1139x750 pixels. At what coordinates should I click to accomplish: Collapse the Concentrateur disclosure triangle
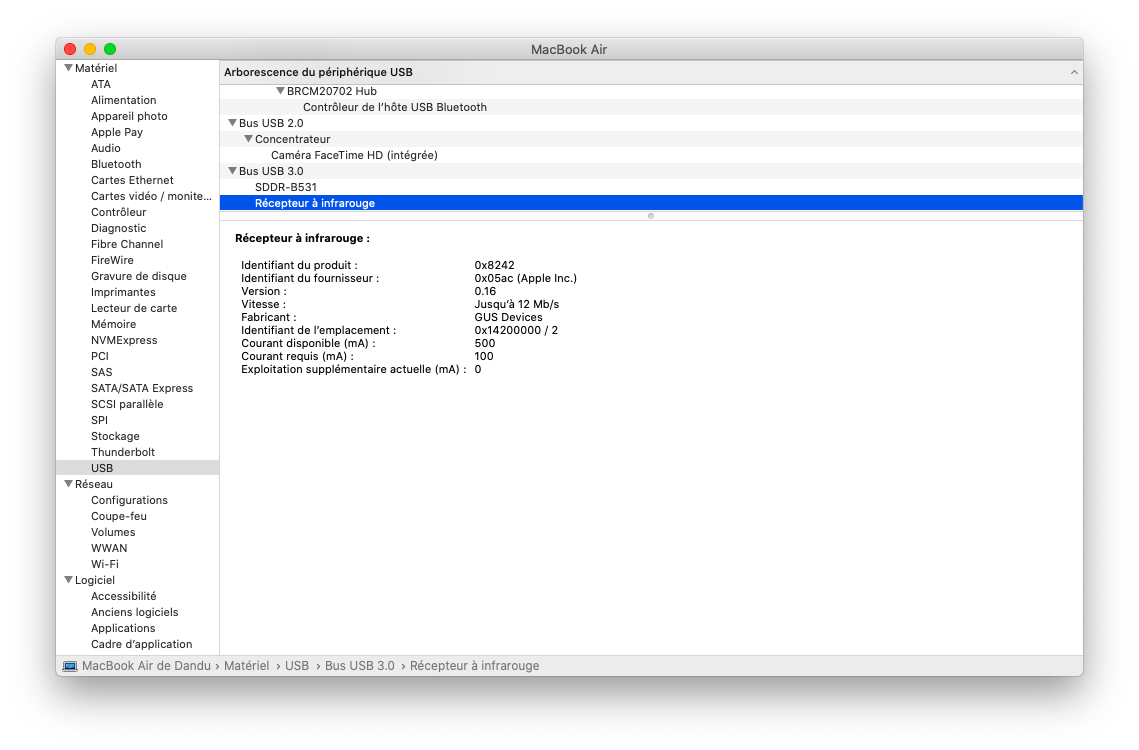pos(248,139)
